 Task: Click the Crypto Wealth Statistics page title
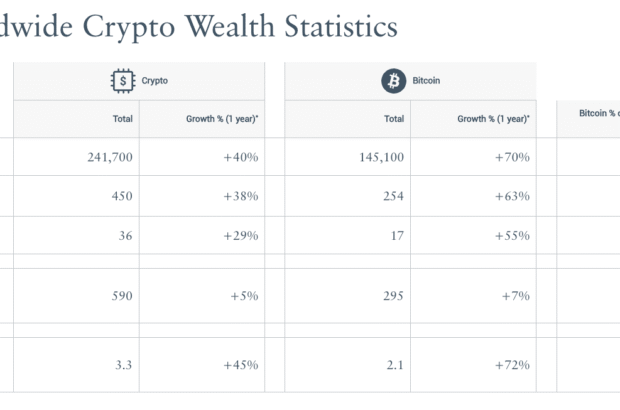[x=199, y=27]
